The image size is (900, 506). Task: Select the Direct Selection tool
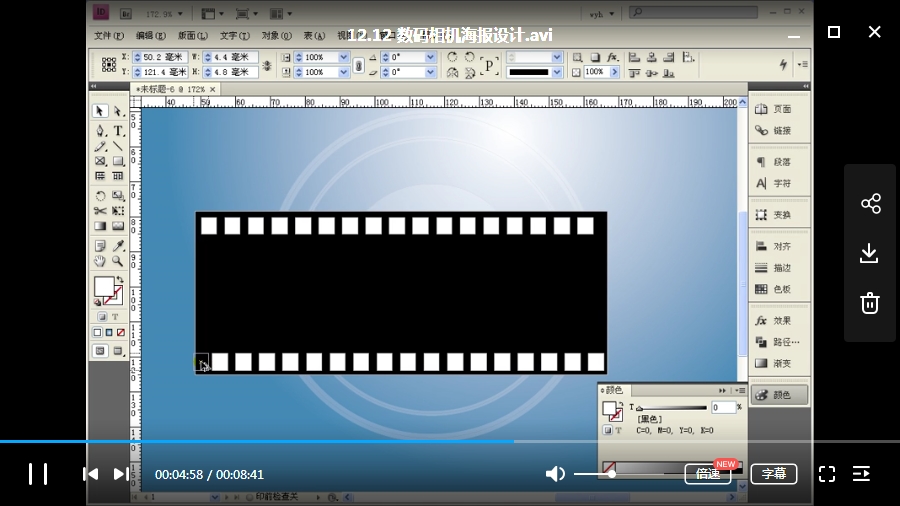click(x=118, y=111)
